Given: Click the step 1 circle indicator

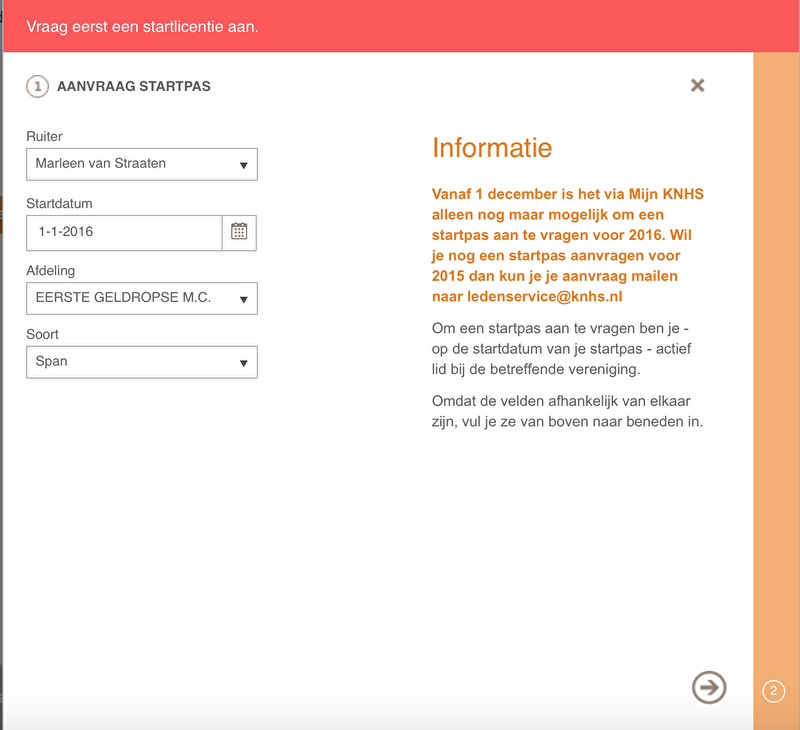Looking at the screenshot, I should [37, 87].
